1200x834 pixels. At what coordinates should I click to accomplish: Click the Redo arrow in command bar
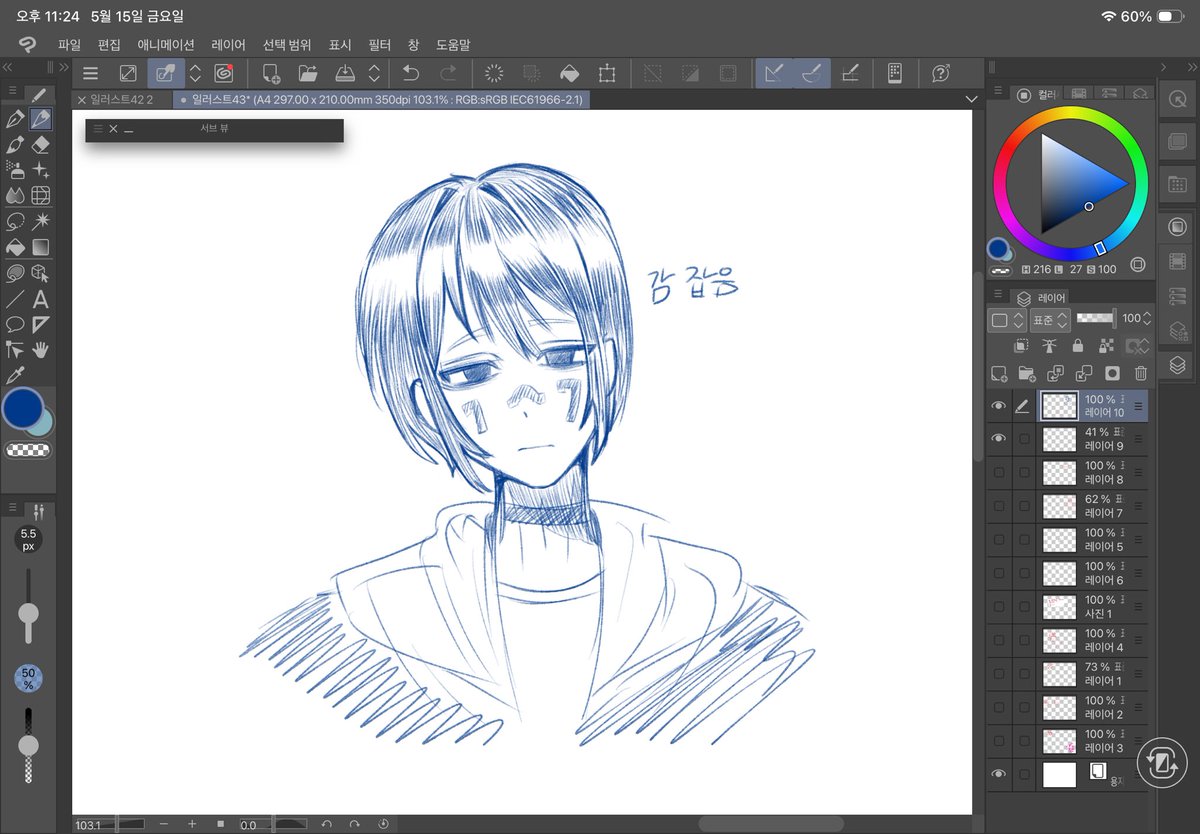pos(448,73)
